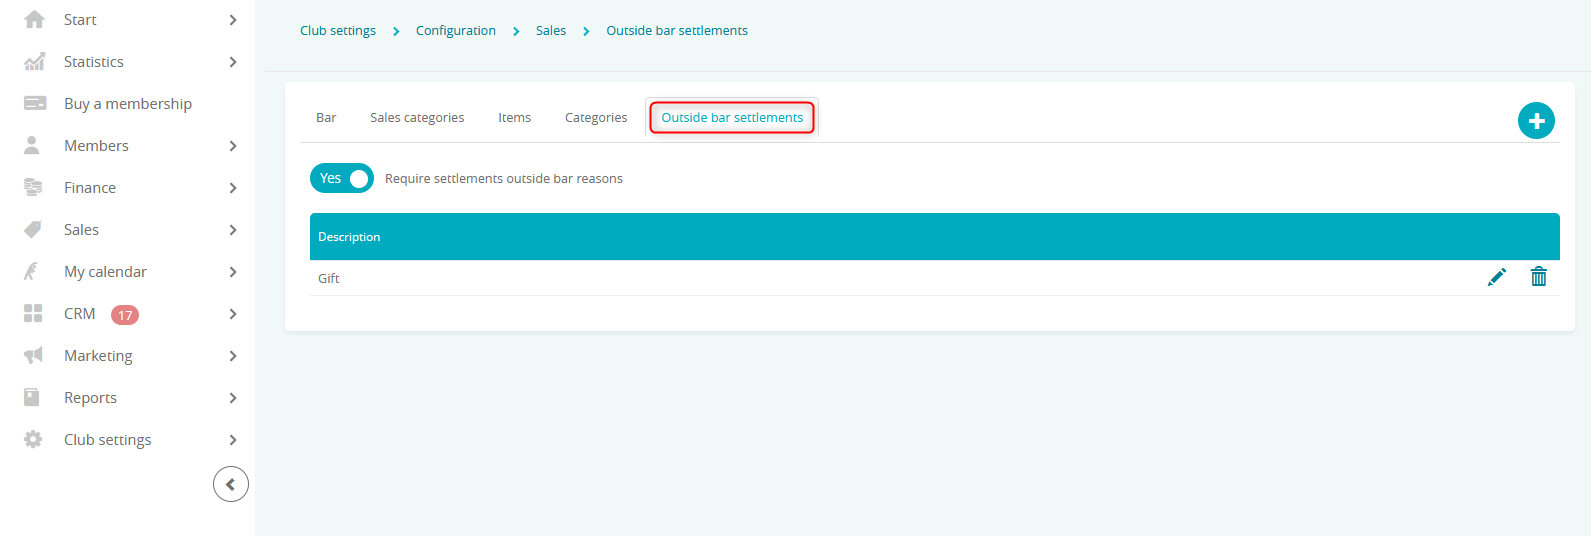Image resolution: width=1591 pixels, height=536 pixels.
Task: Edit the Gift row with pencil icon
Action: 1497,277
